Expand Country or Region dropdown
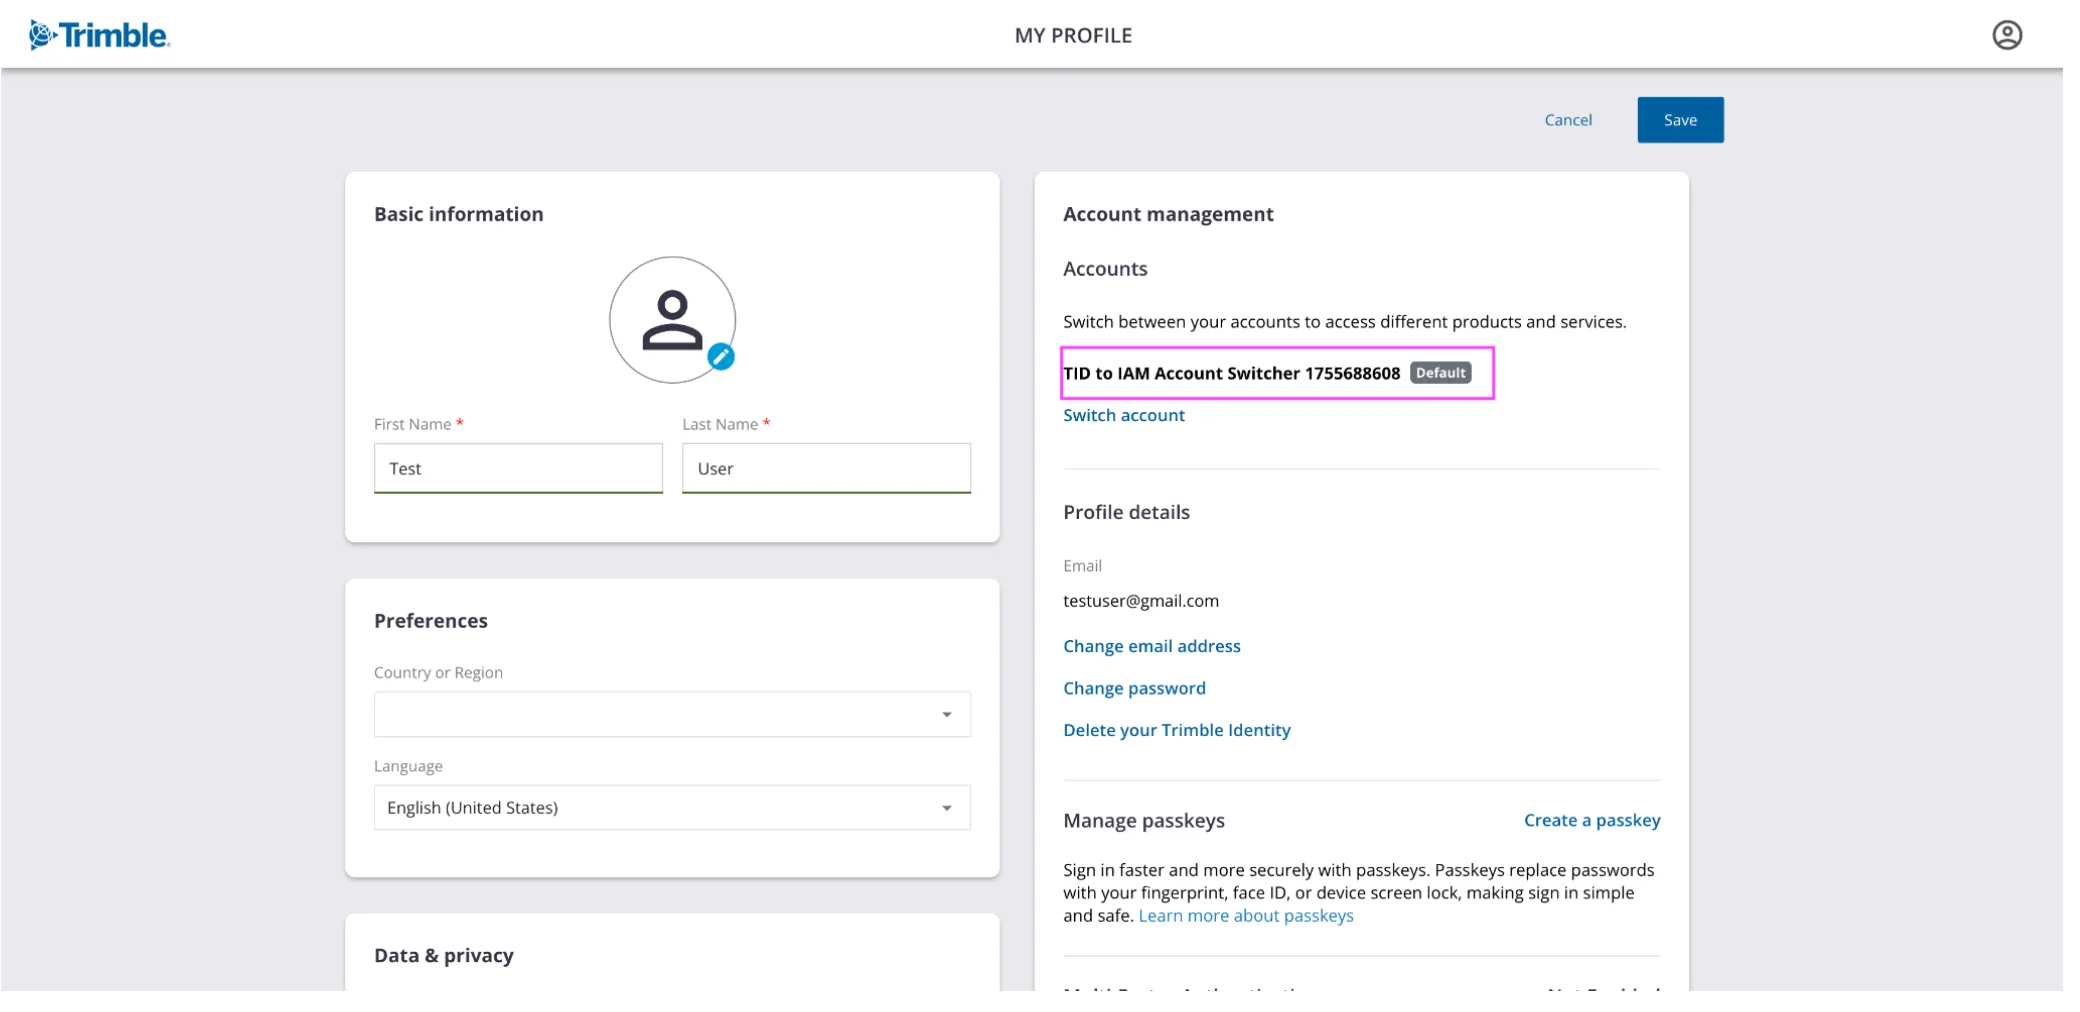 672,714
